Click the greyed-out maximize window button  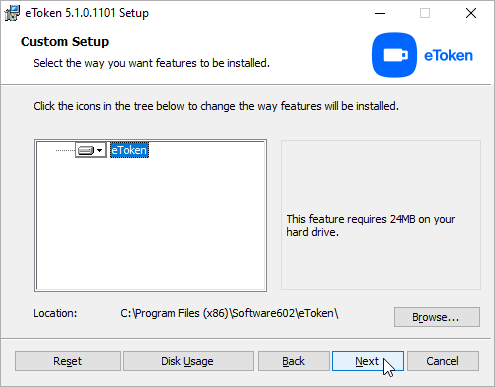[x=425, y=13]
